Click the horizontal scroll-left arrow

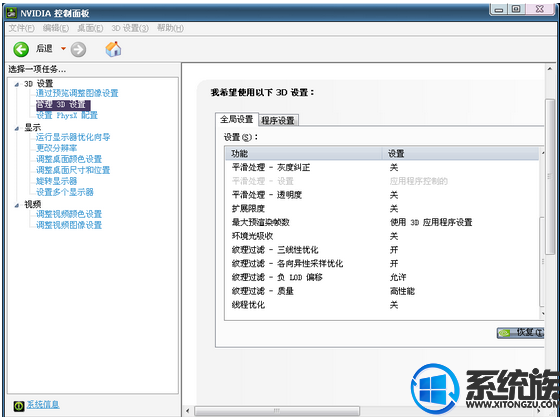click(x=188, y=411)
